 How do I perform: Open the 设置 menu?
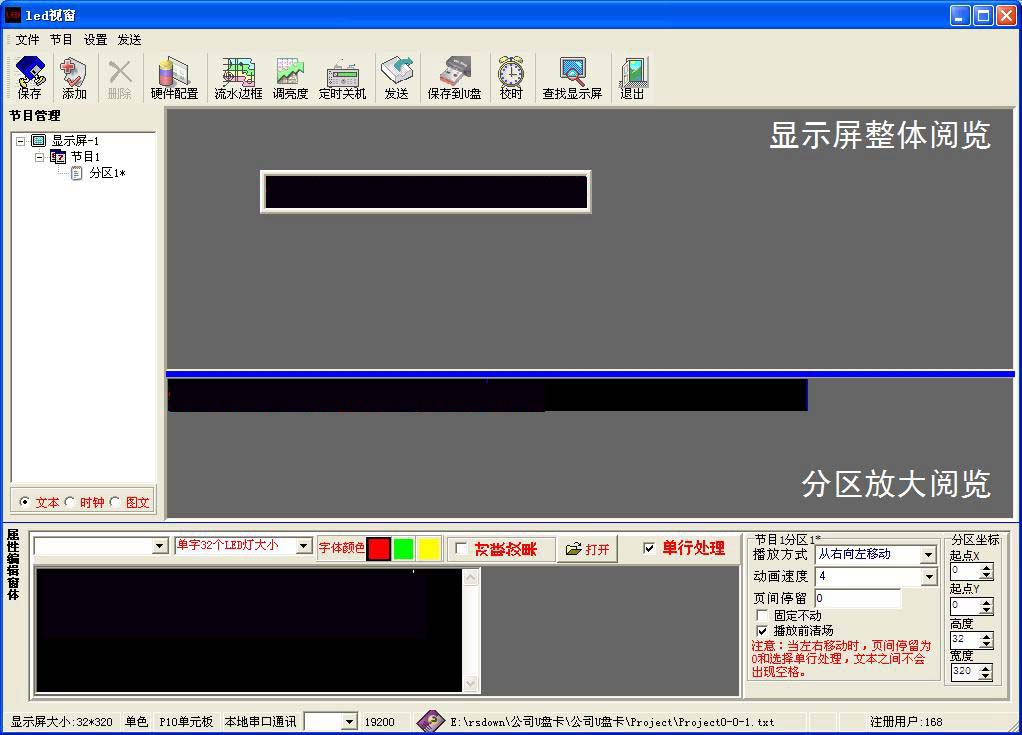click(95, 40)
